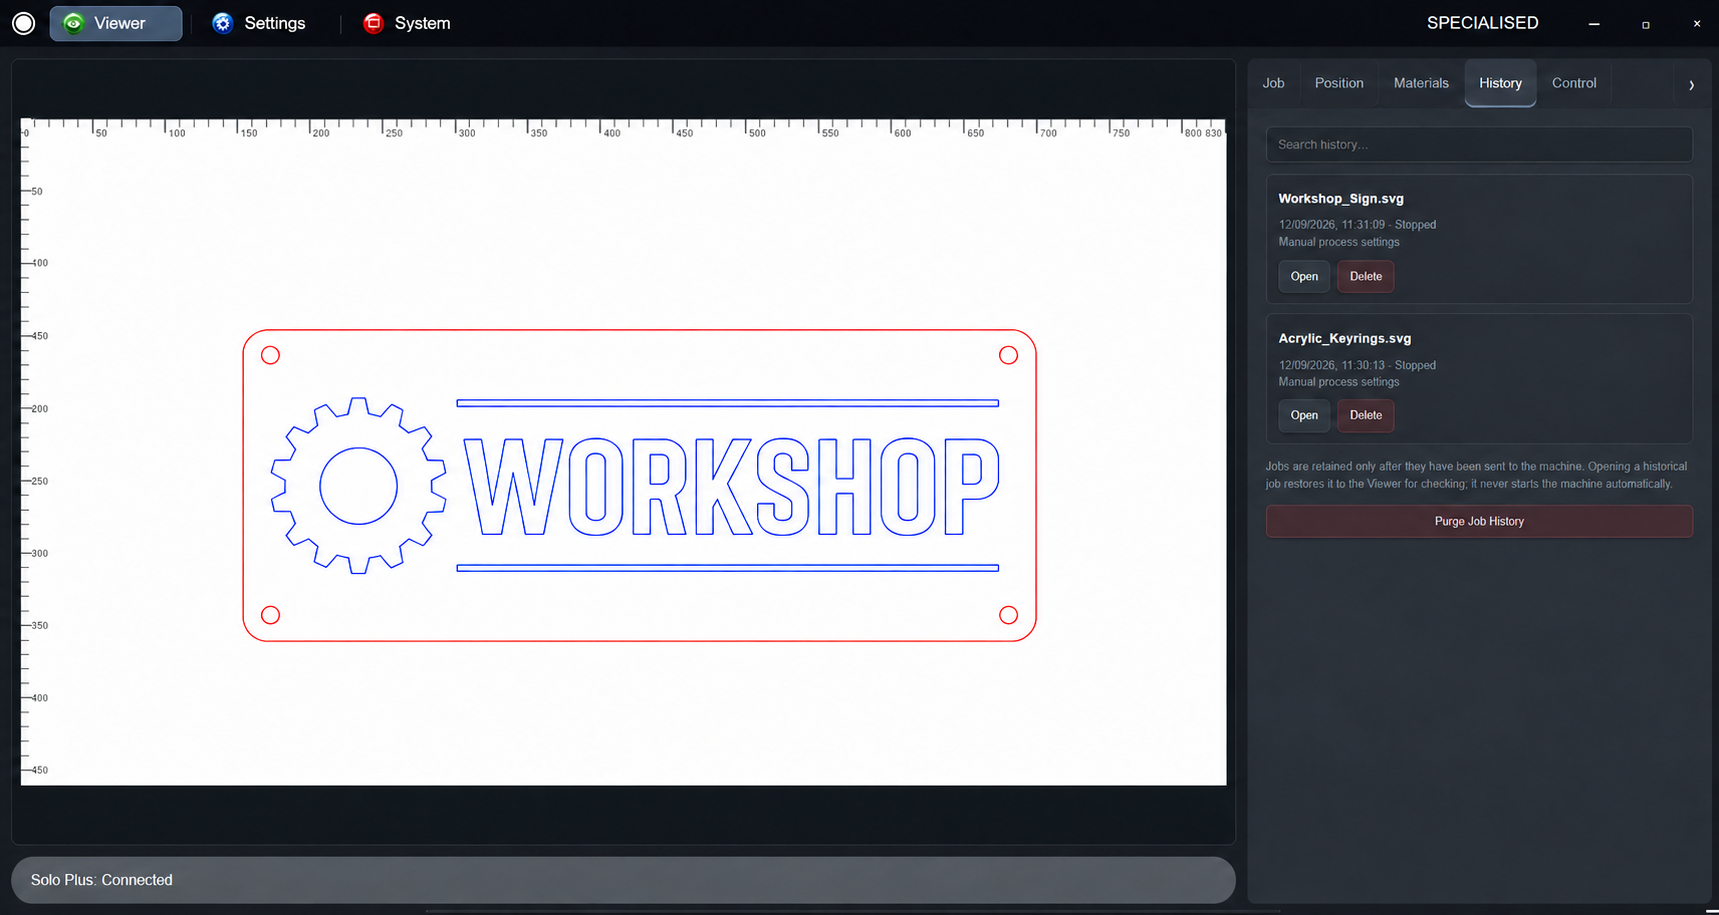1719x915 pixels.
Task: Click the 11:31:09 Stopped timestamp
Action: [x=1357, y=225]
